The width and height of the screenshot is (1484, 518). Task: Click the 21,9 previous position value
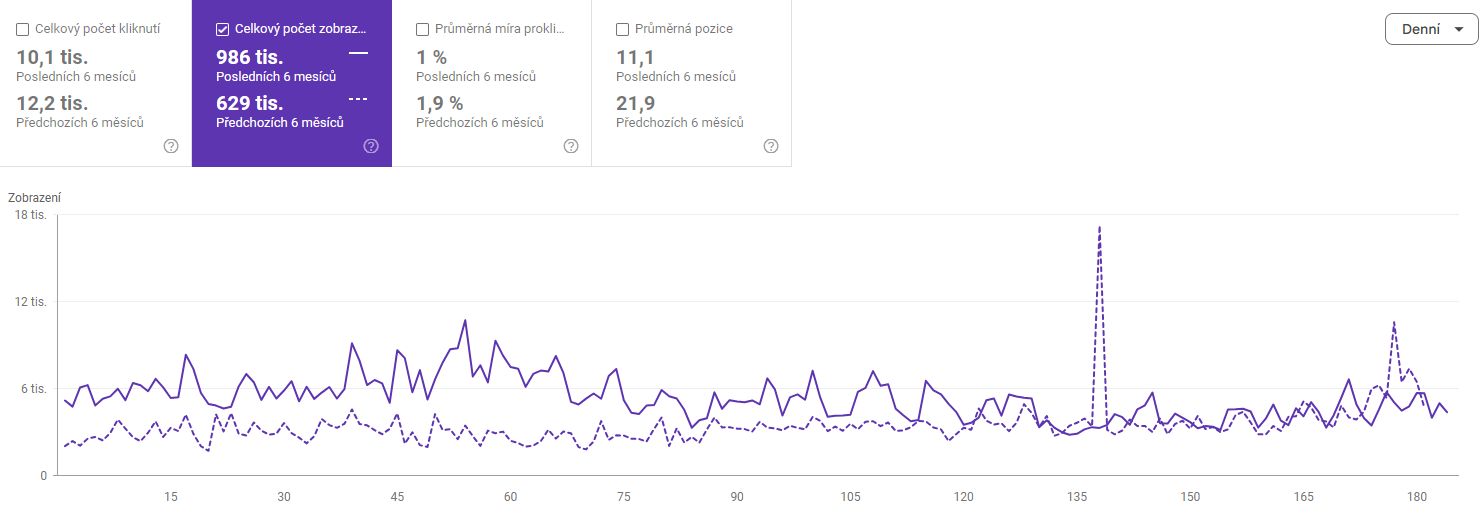(x=635, y=103)
